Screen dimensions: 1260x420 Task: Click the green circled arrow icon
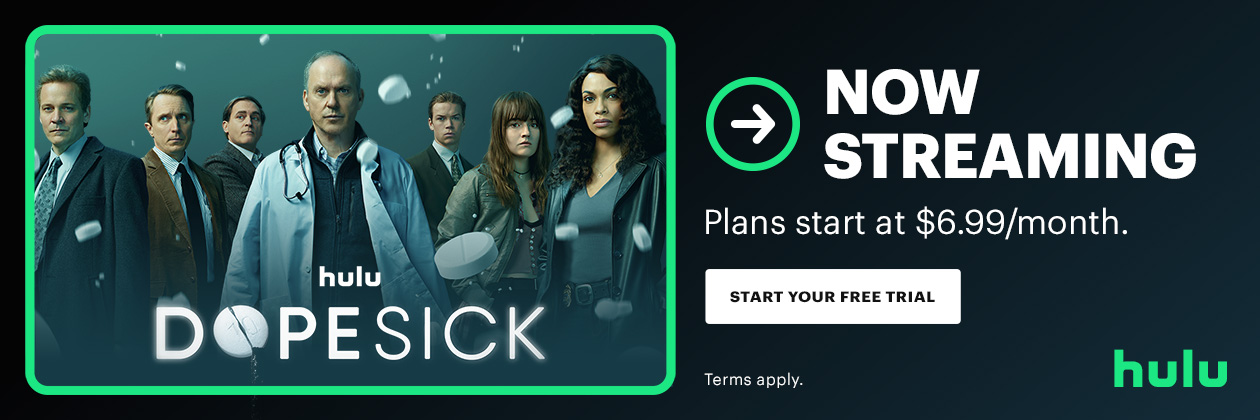tap(752, 123)
